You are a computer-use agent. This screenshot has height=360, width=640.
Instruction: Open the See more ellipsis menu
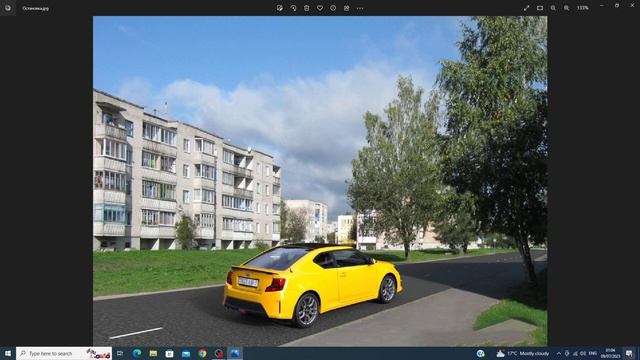pos(360,8)
